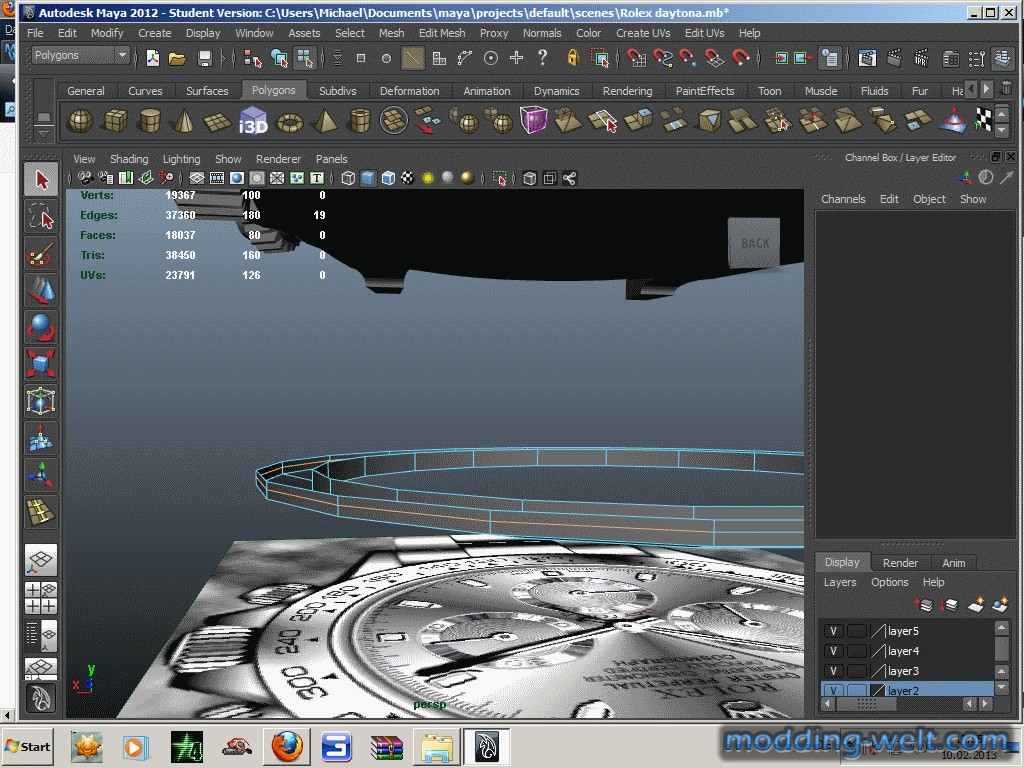Open the viewport Renderer menu
Image resolution: width=1024 pixels, height=768 pixels.
tap(278, 159)
